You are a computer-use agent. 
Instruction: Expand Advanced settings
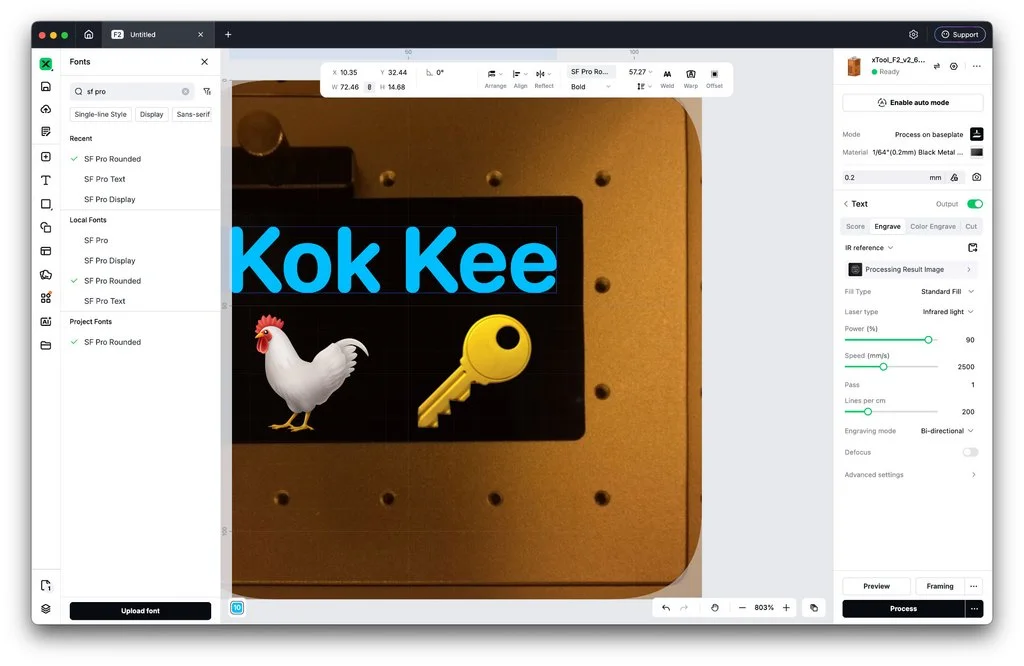(x=910, y=475)
